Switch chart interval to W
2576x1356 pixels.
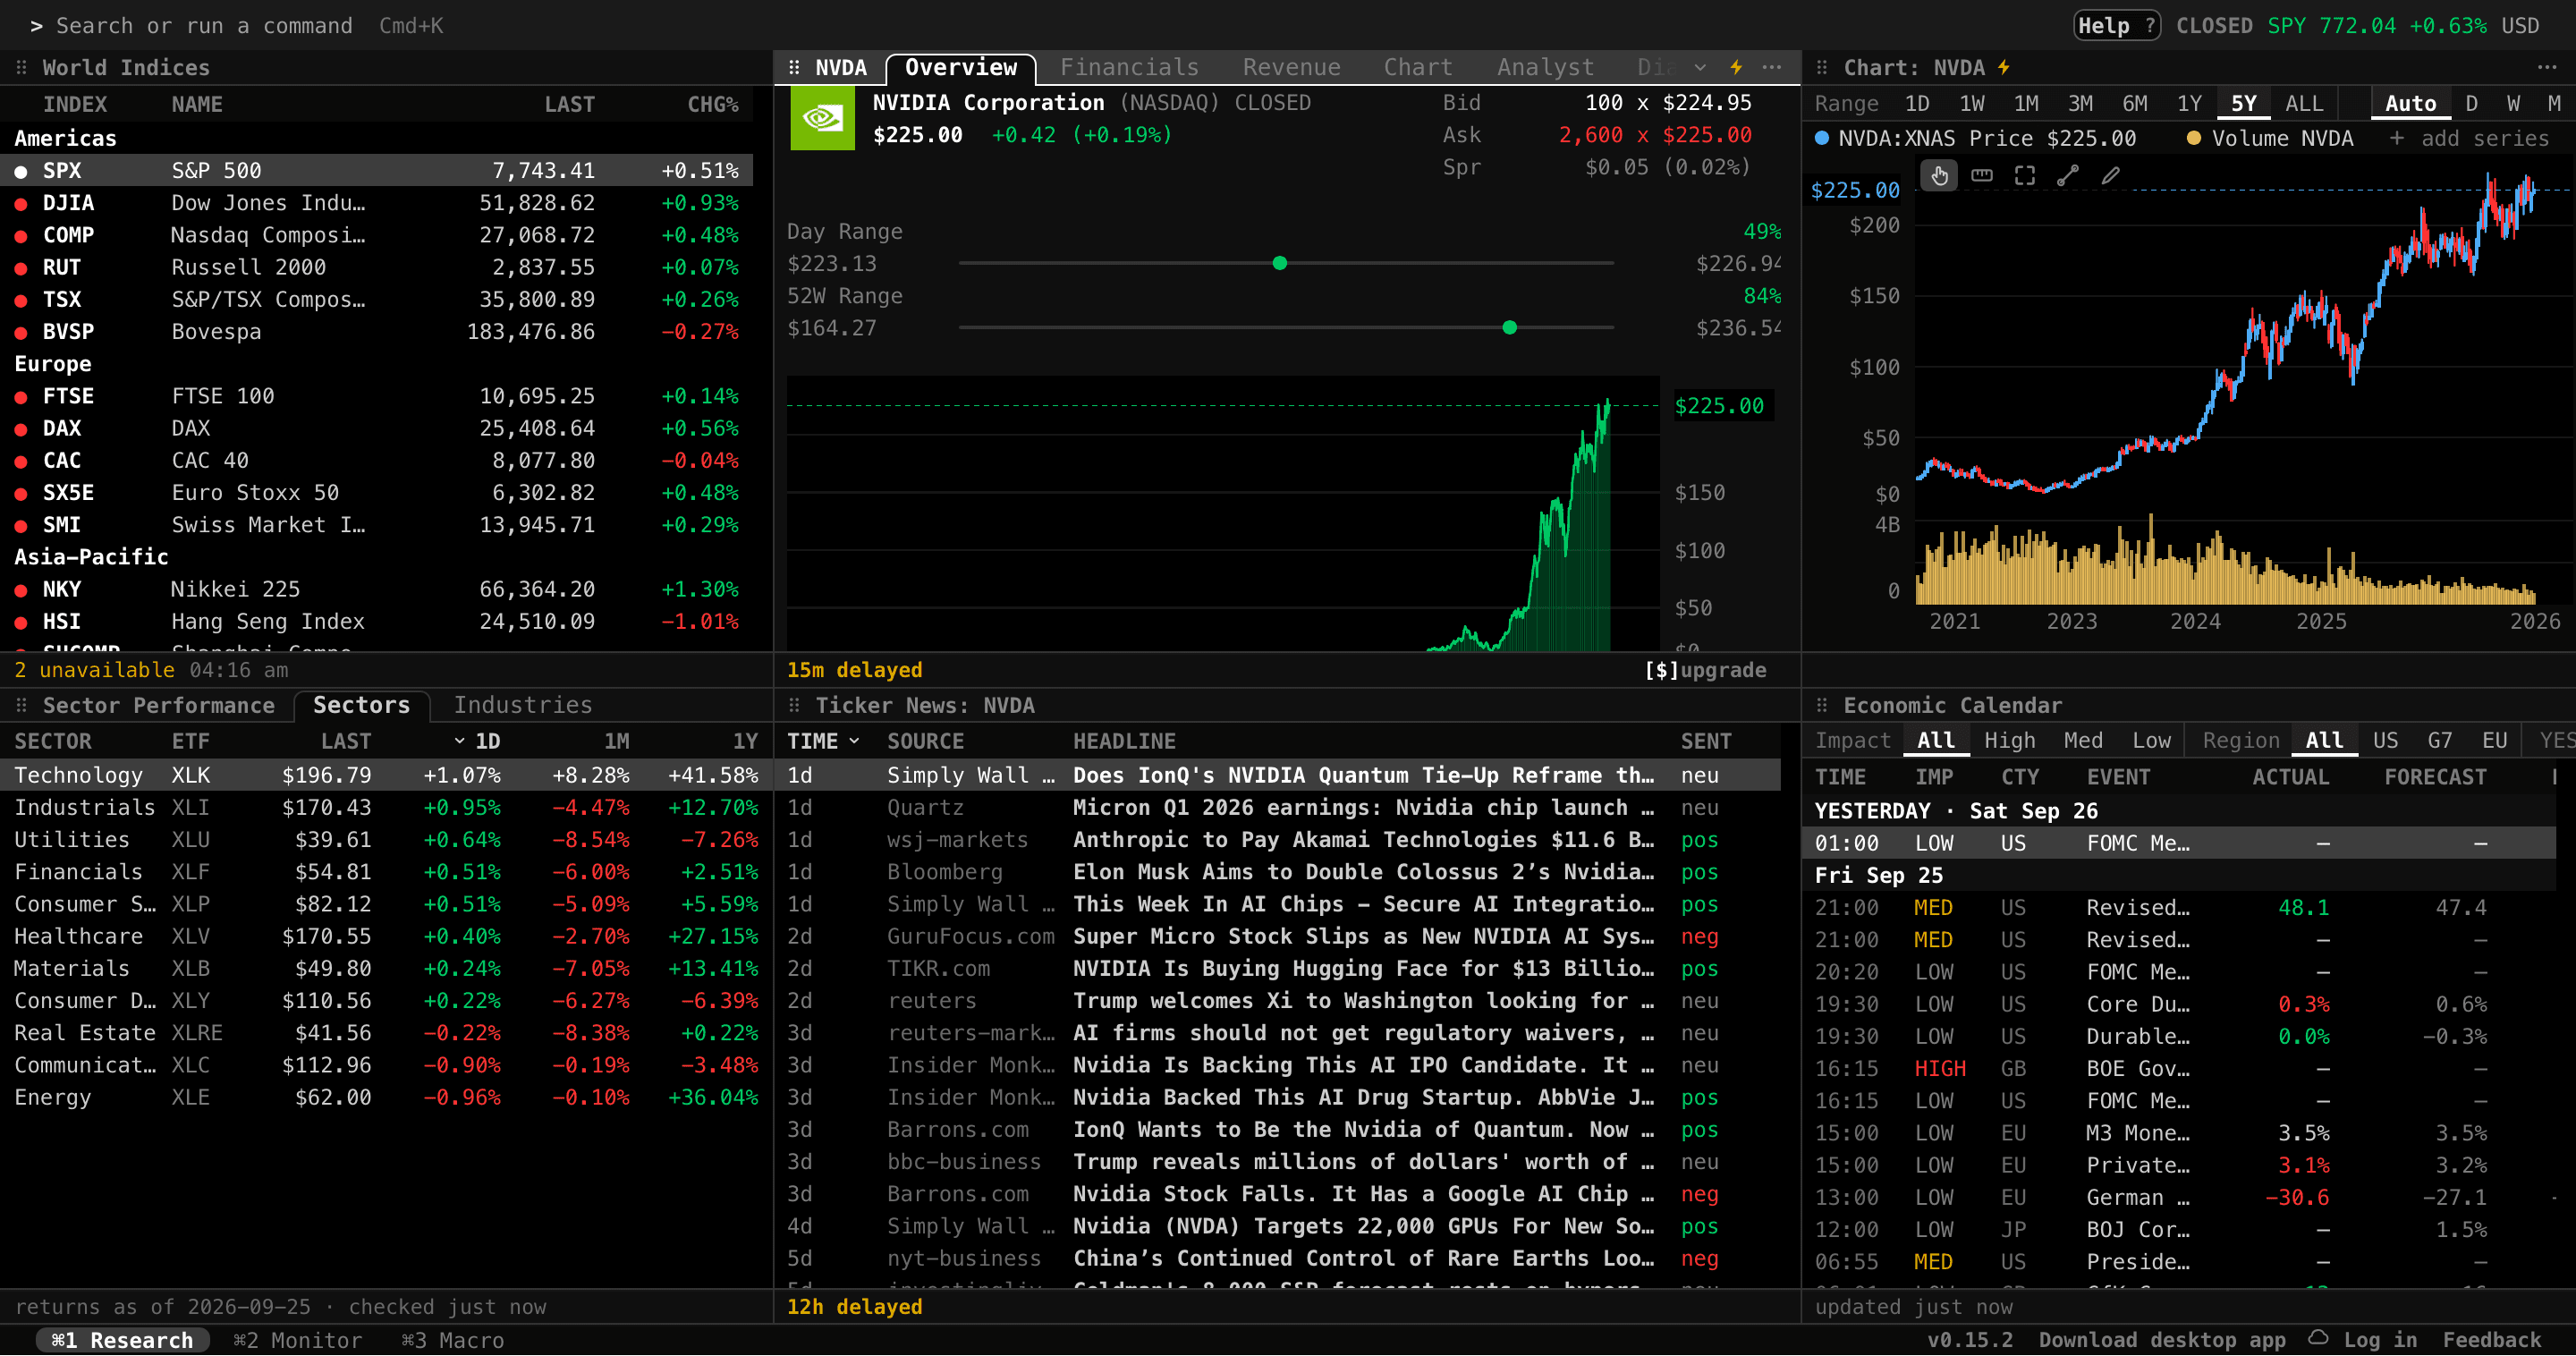point(2513,103)
